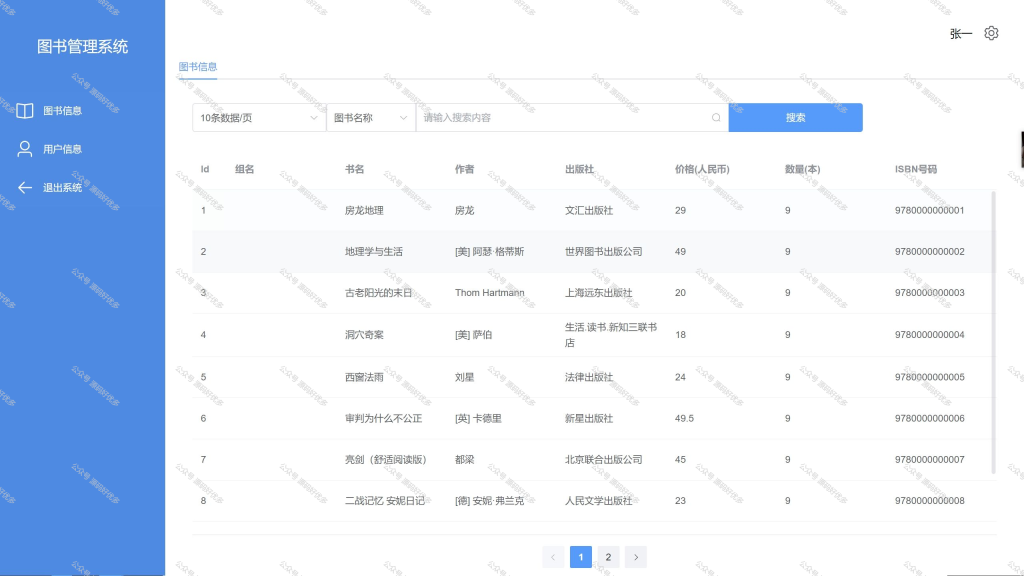Click author [英] 卡德里

tap(478, 418)
